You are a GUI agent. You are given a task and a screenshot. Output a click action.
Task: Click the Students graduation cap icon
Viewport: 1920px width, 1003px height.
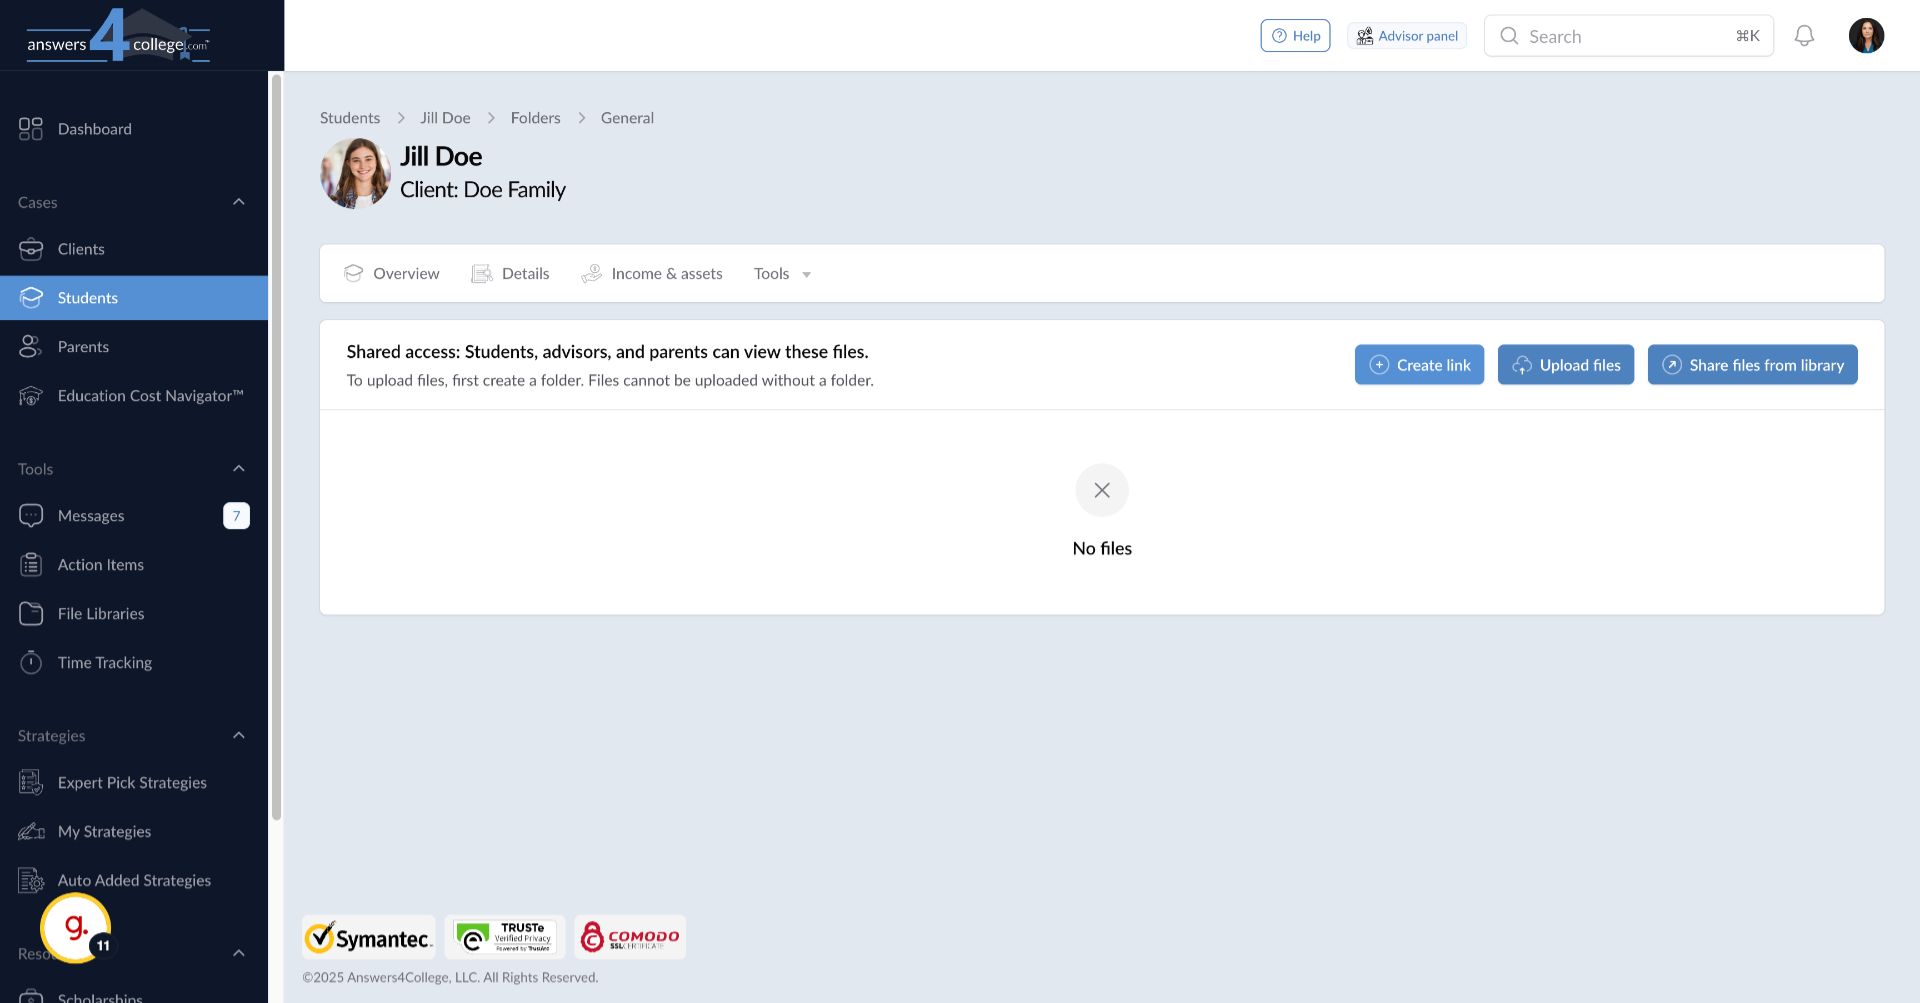pyautogui.click(x=31, y=298)
